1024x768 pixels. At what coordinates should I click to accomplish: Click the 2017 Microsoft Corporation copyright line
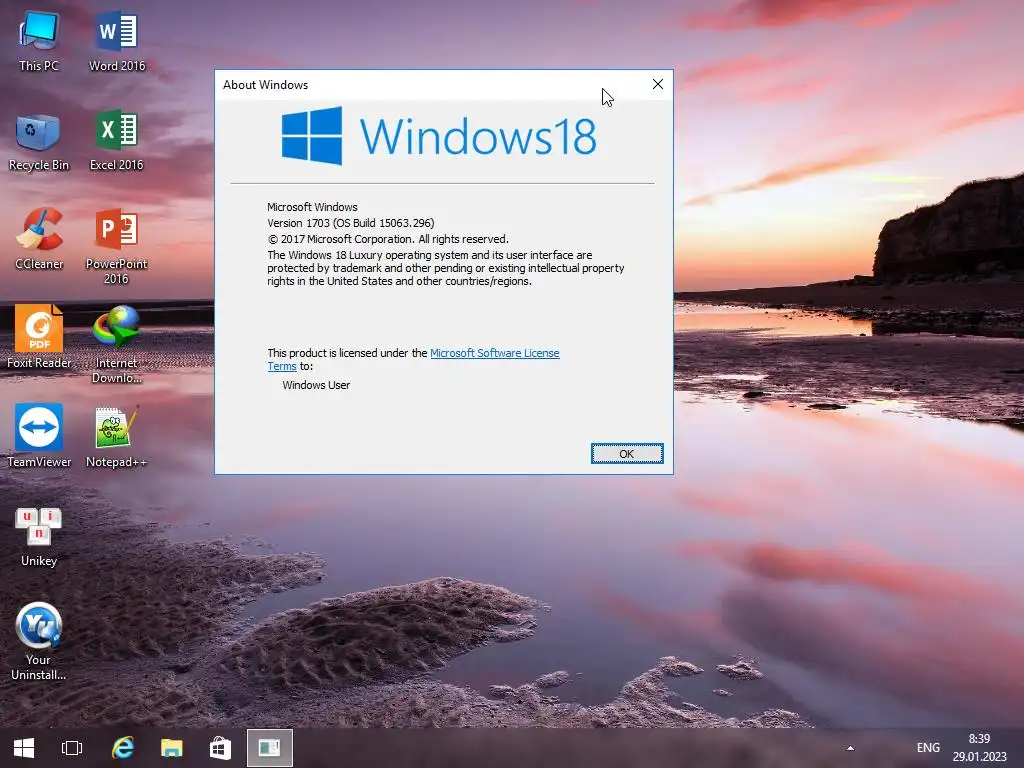point(388,239)
